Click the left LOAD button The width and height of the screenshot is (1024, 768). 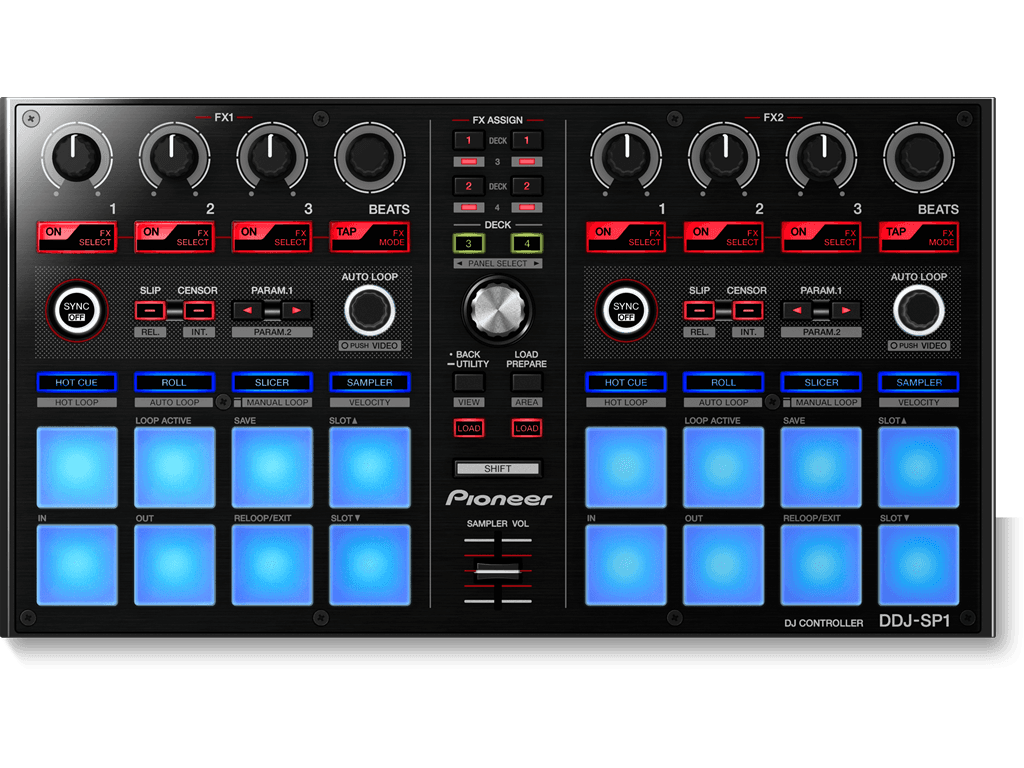coord(468,428)
